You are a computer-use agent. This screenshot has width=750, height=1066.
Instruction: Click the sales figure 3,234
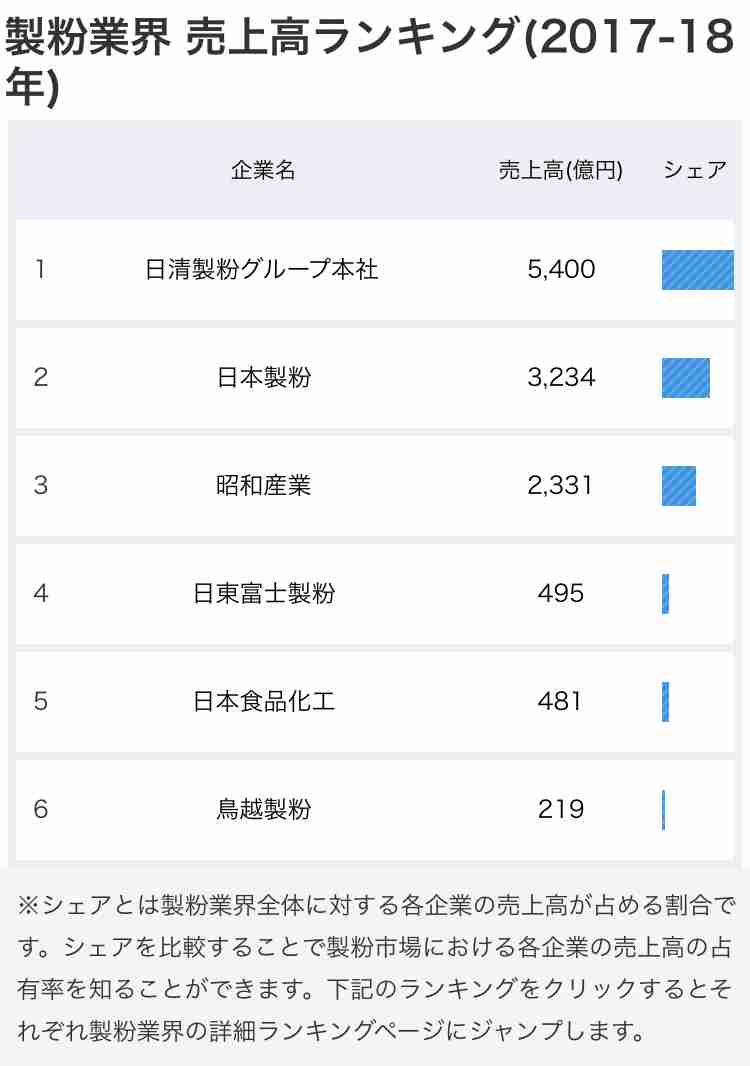561,377
